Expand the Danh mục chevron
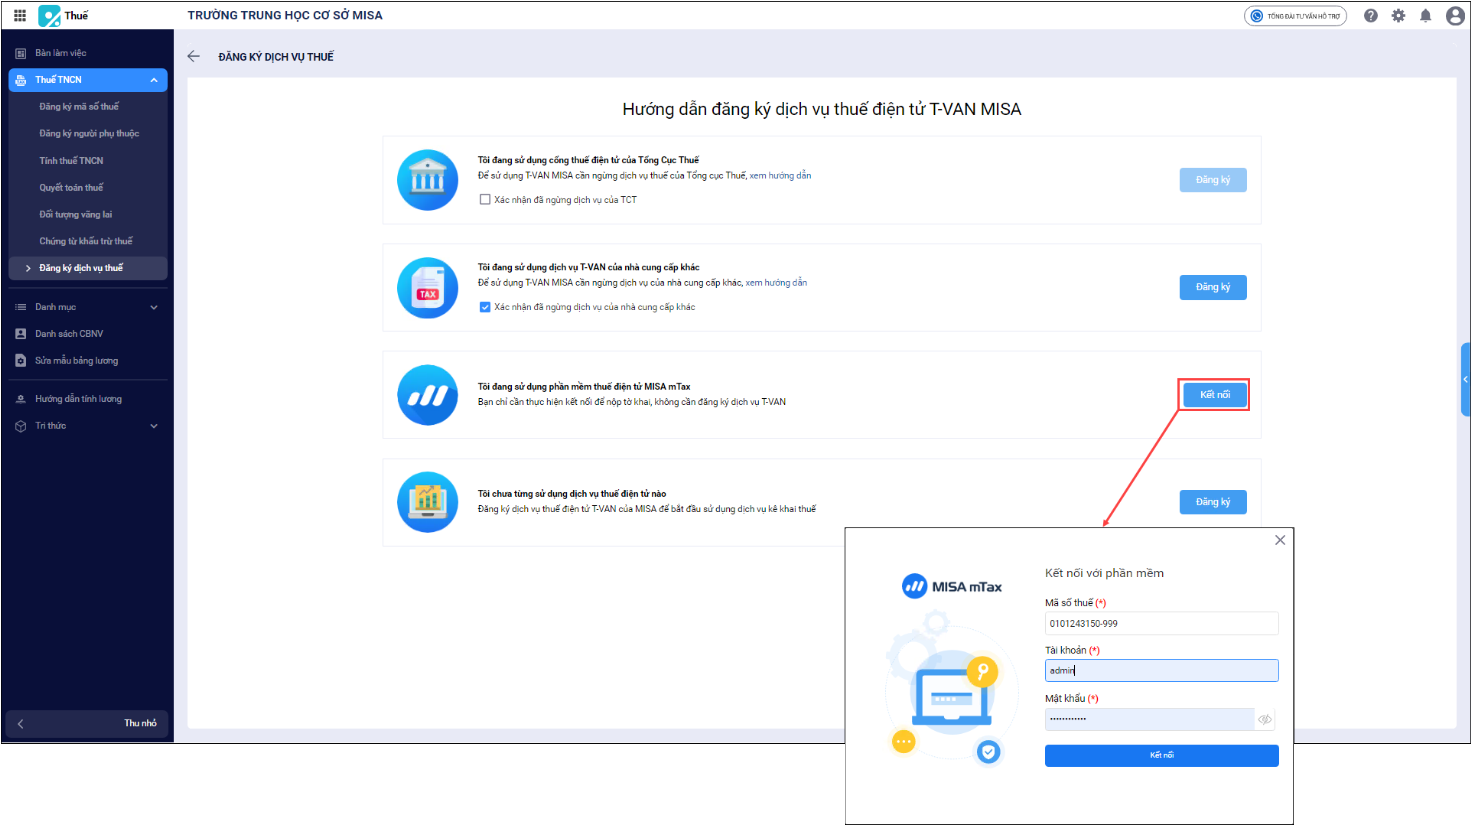 coord(154,307)
